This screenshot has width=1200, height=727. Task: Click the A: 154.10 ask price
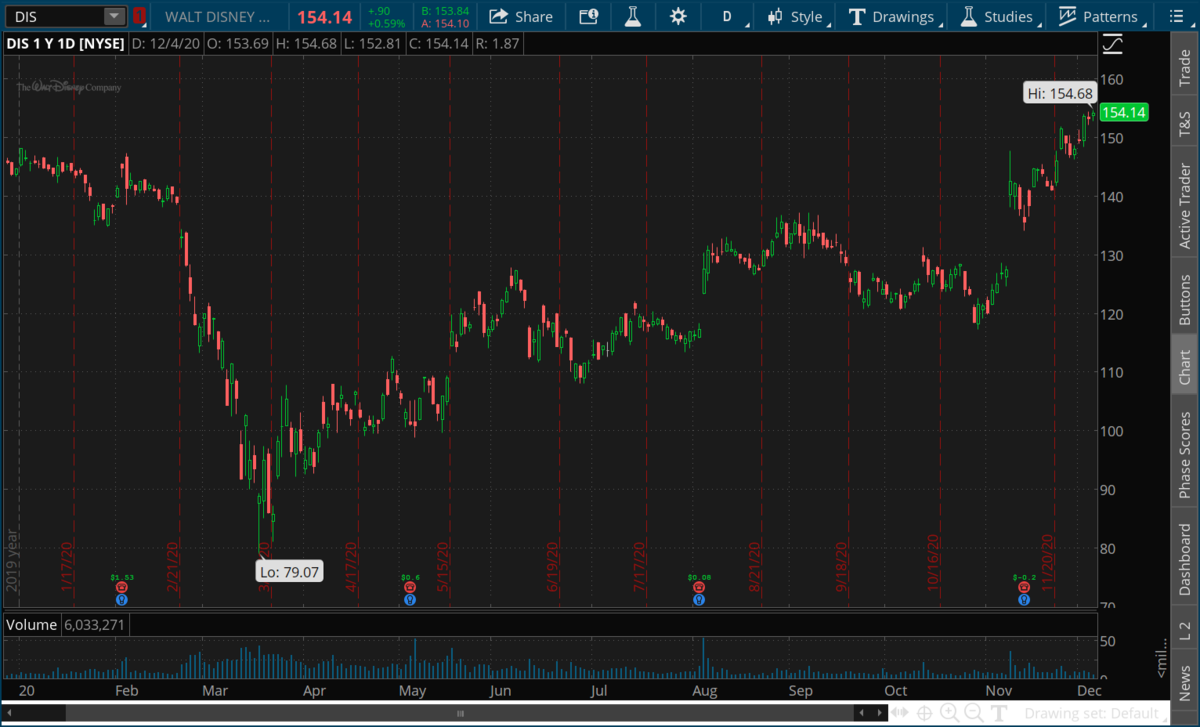click(x=445, y=23)
